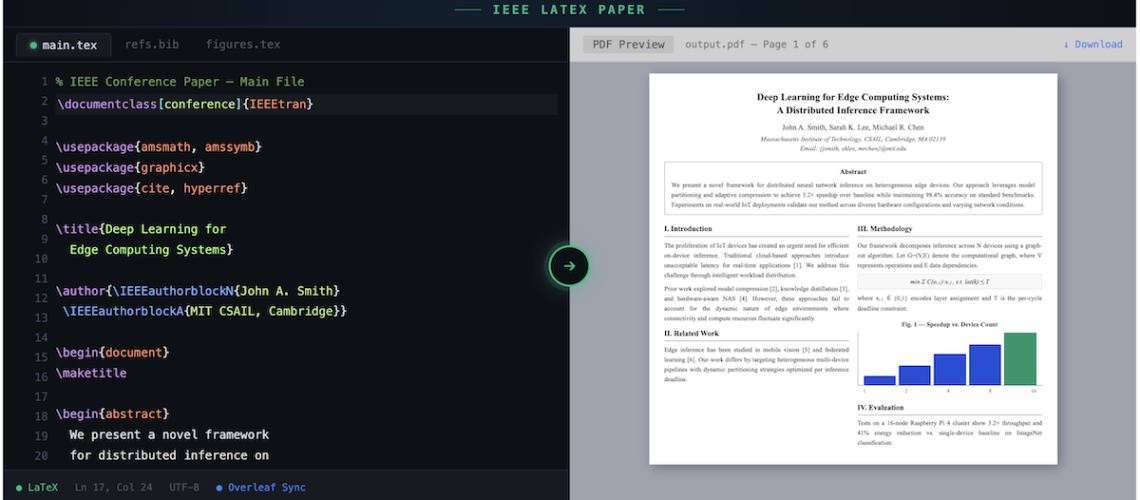
Task: Click the II. Related Work heading in PDF
Action: tap(691, 334)
